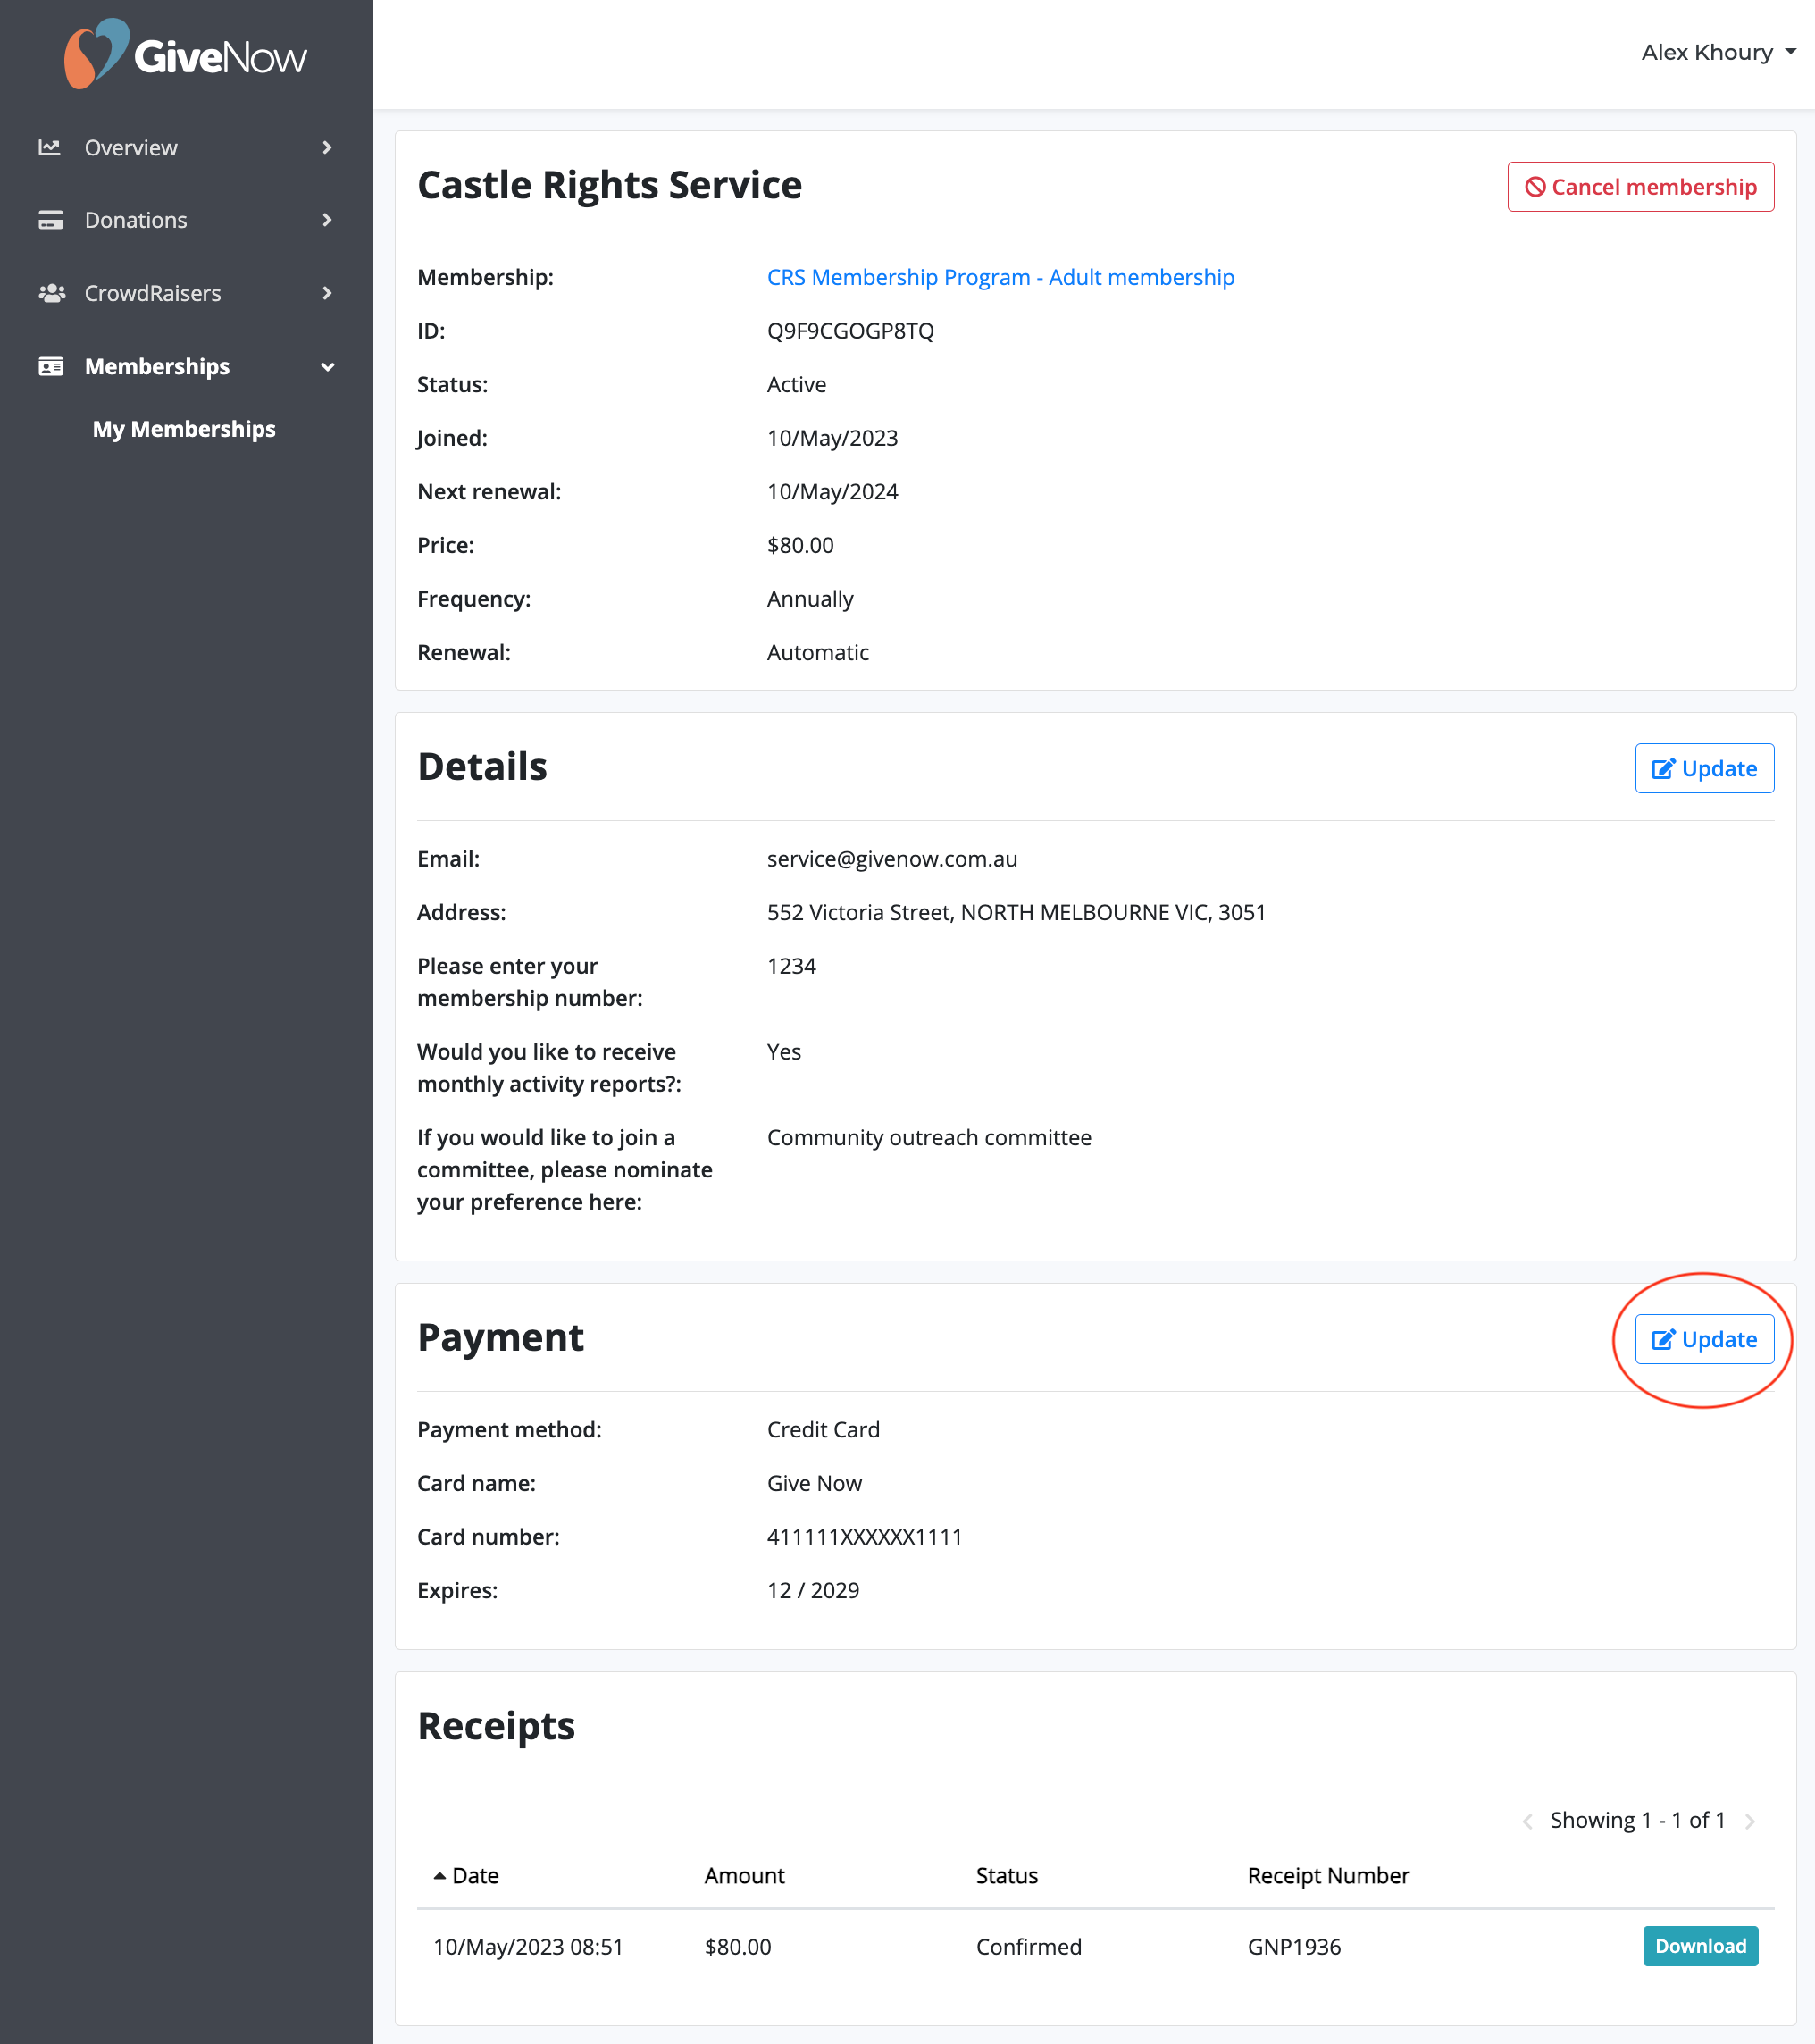Expand the Overview menu chevron
This screenshot has height=2044, width=1815.
[x=327, y=147]
